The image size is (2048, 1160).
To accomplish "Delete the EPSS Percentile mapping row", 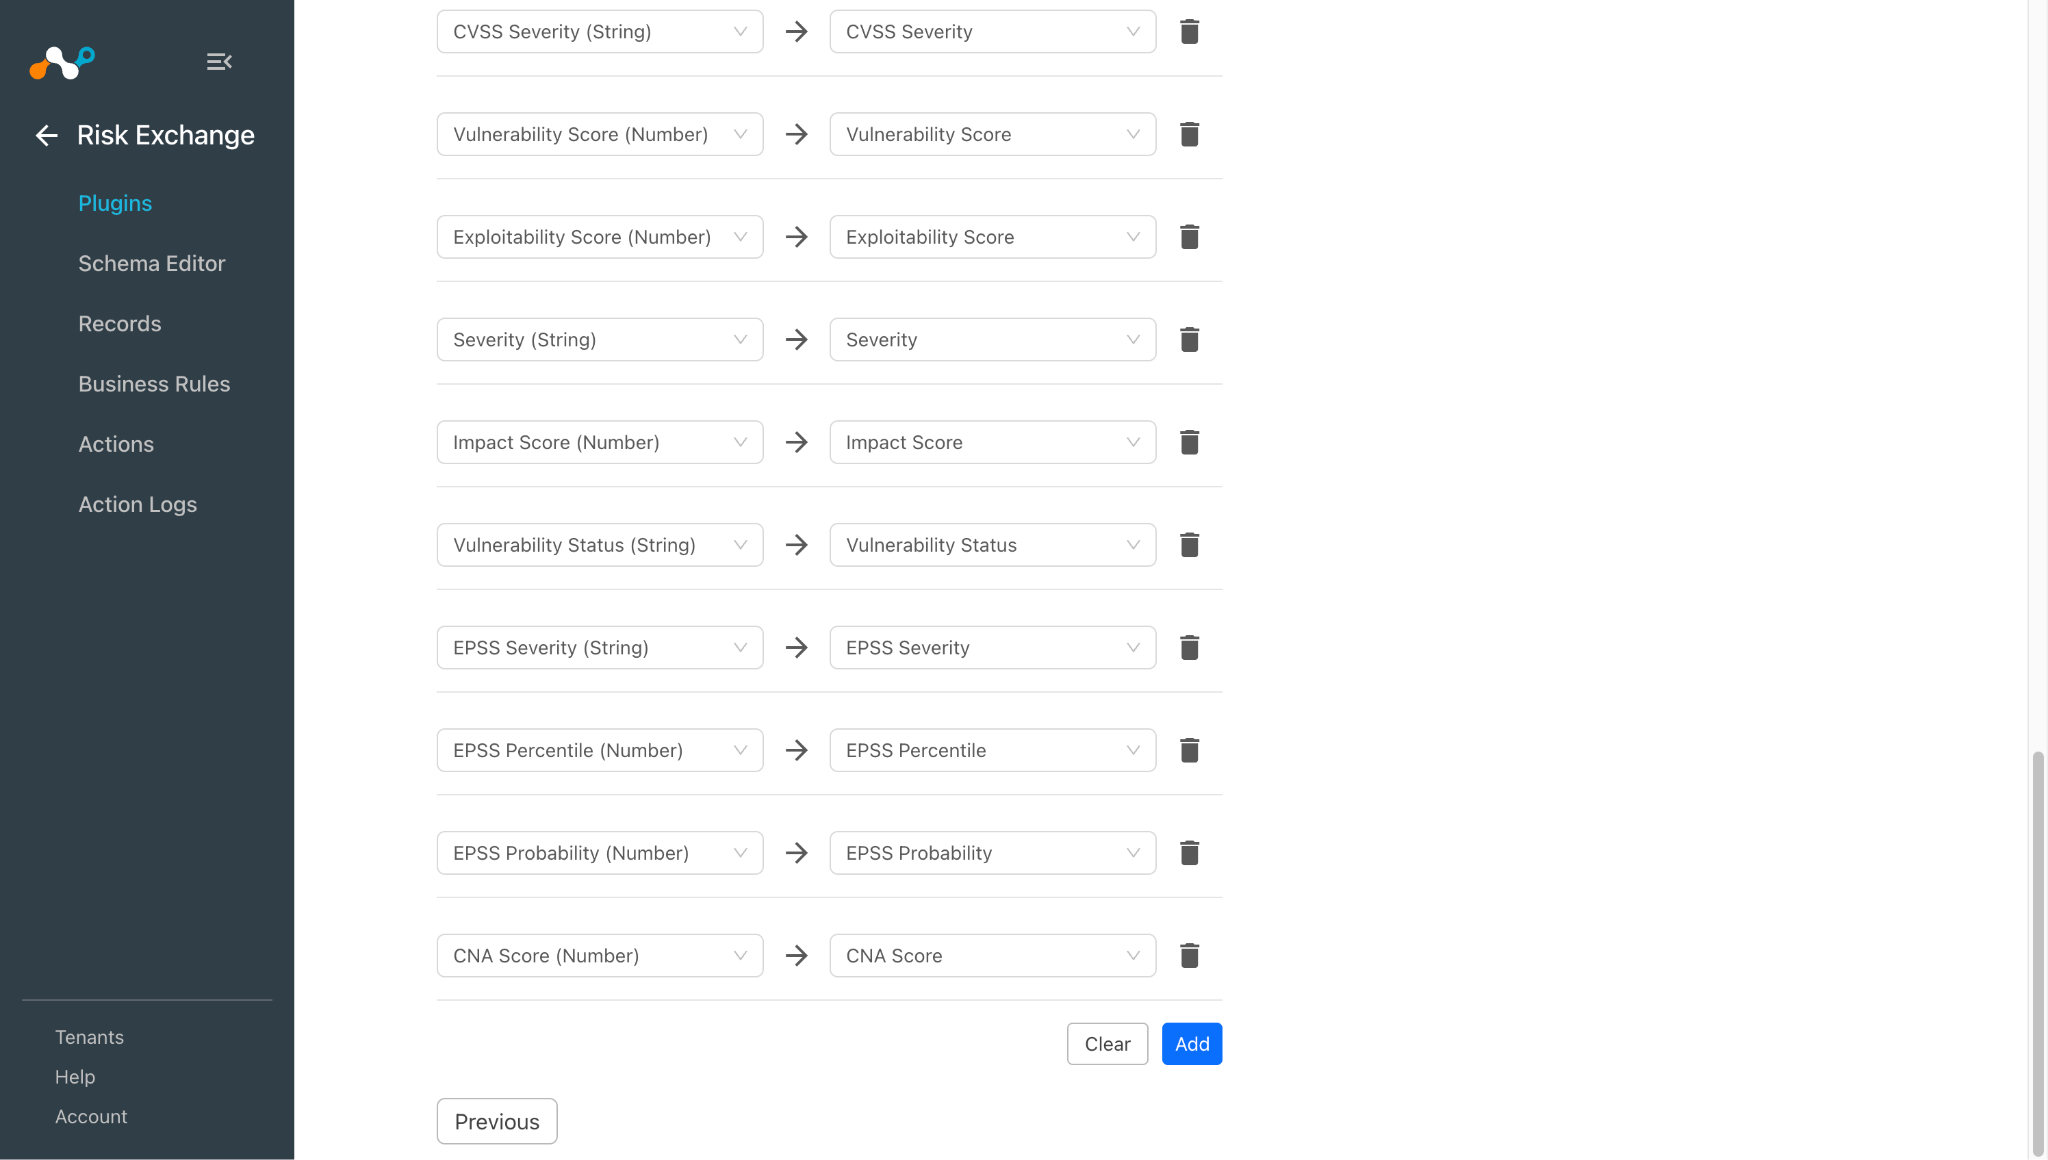I will point(1189,750).
